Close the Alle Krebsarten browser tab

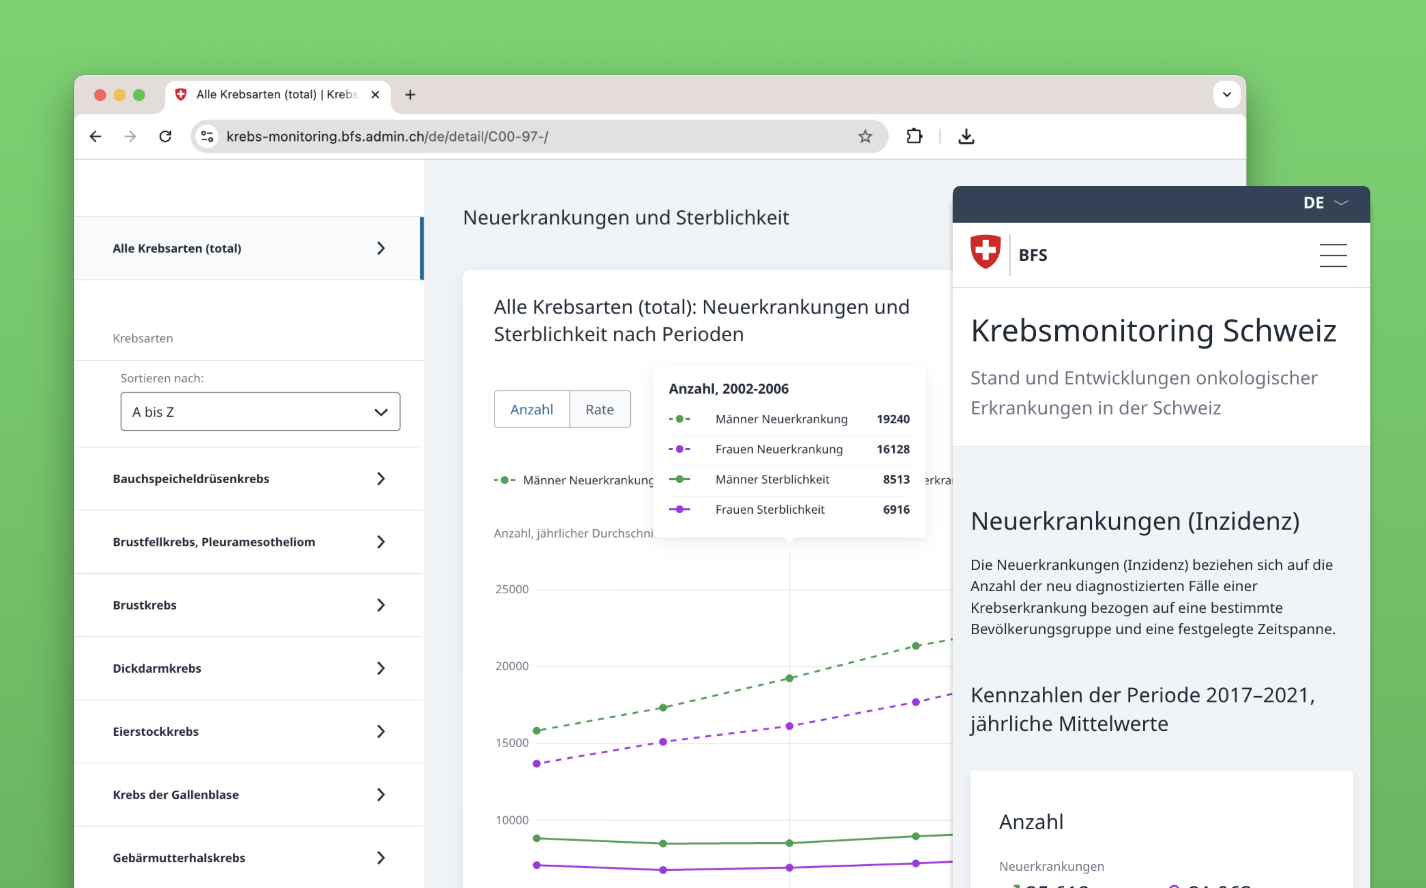[375, 95]
